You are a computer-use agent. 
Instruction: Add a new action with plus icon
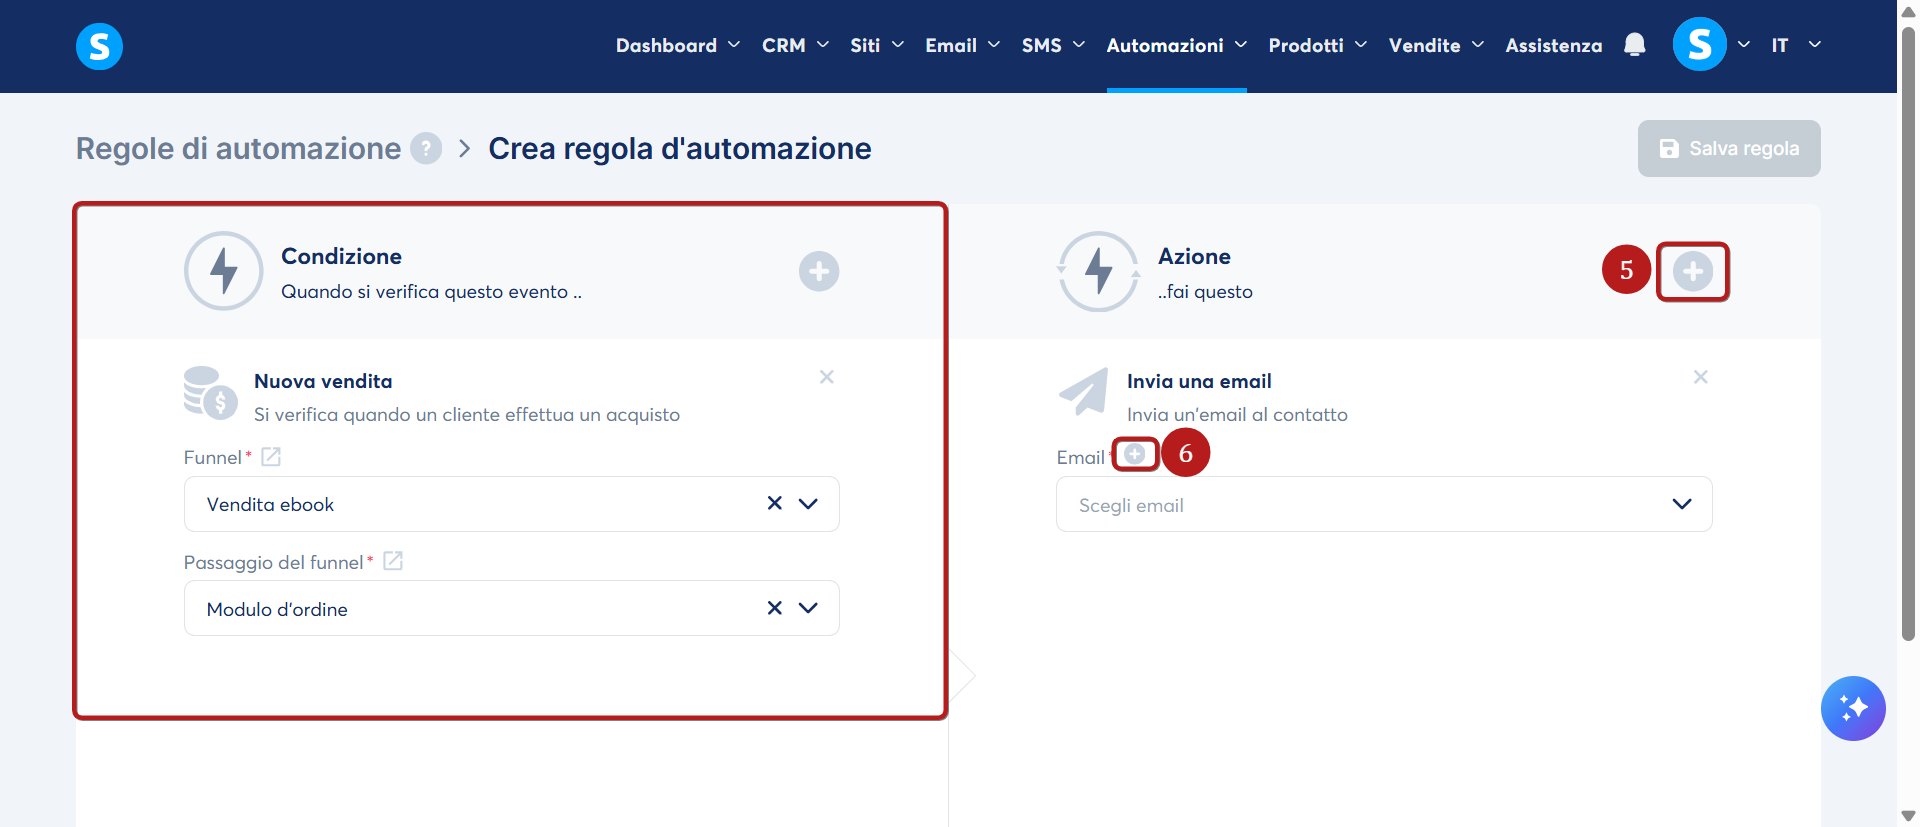[1692, 271]
